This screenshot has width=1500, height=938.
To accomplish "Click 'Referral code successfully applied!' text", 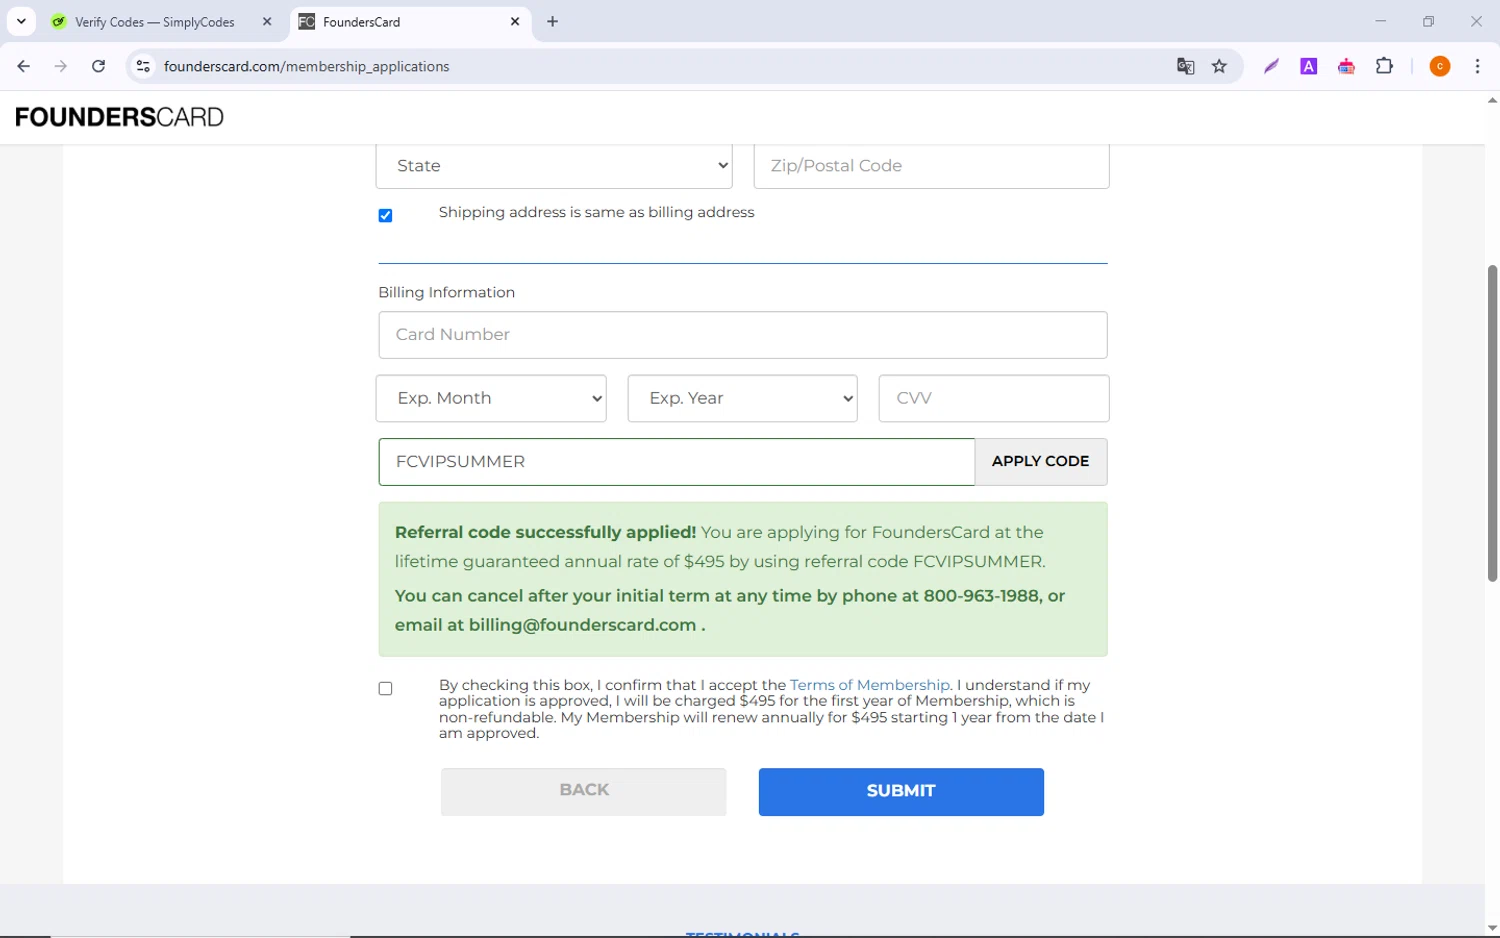I will point(545,532).
